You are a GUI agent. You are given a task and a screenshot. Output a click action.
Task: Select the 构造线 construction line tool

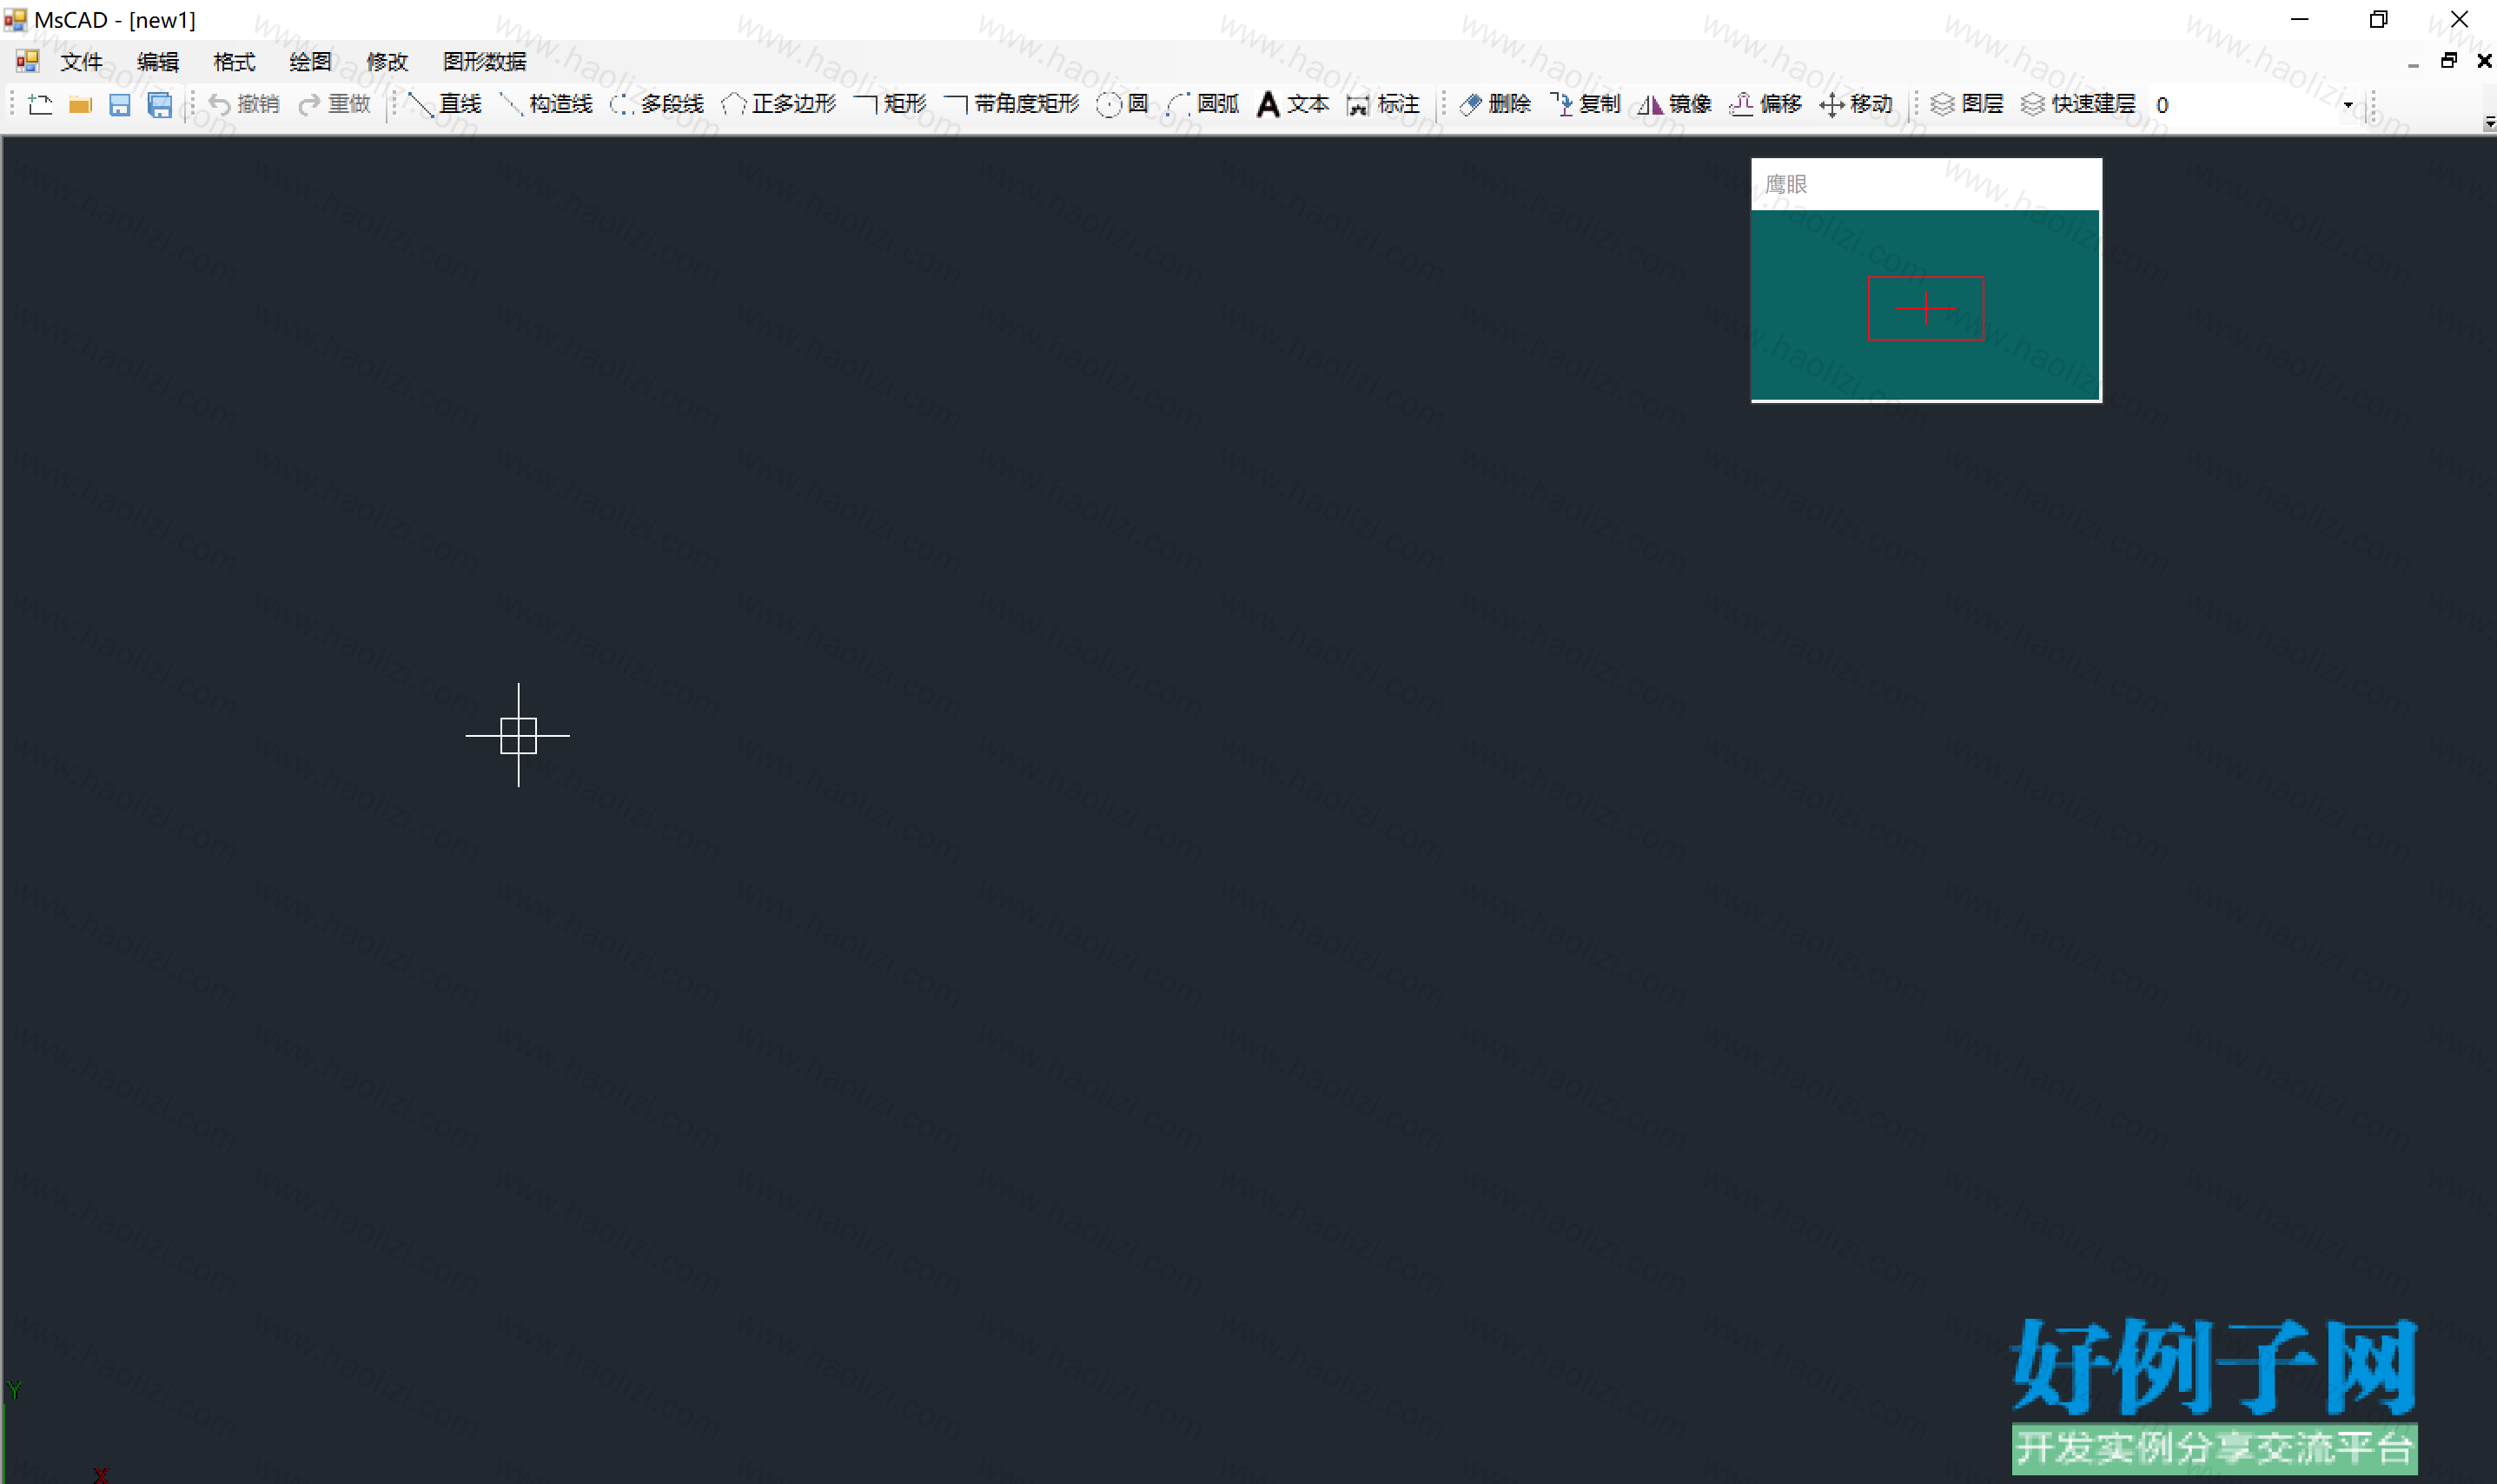pyautogui.click(x=546, y=104)
